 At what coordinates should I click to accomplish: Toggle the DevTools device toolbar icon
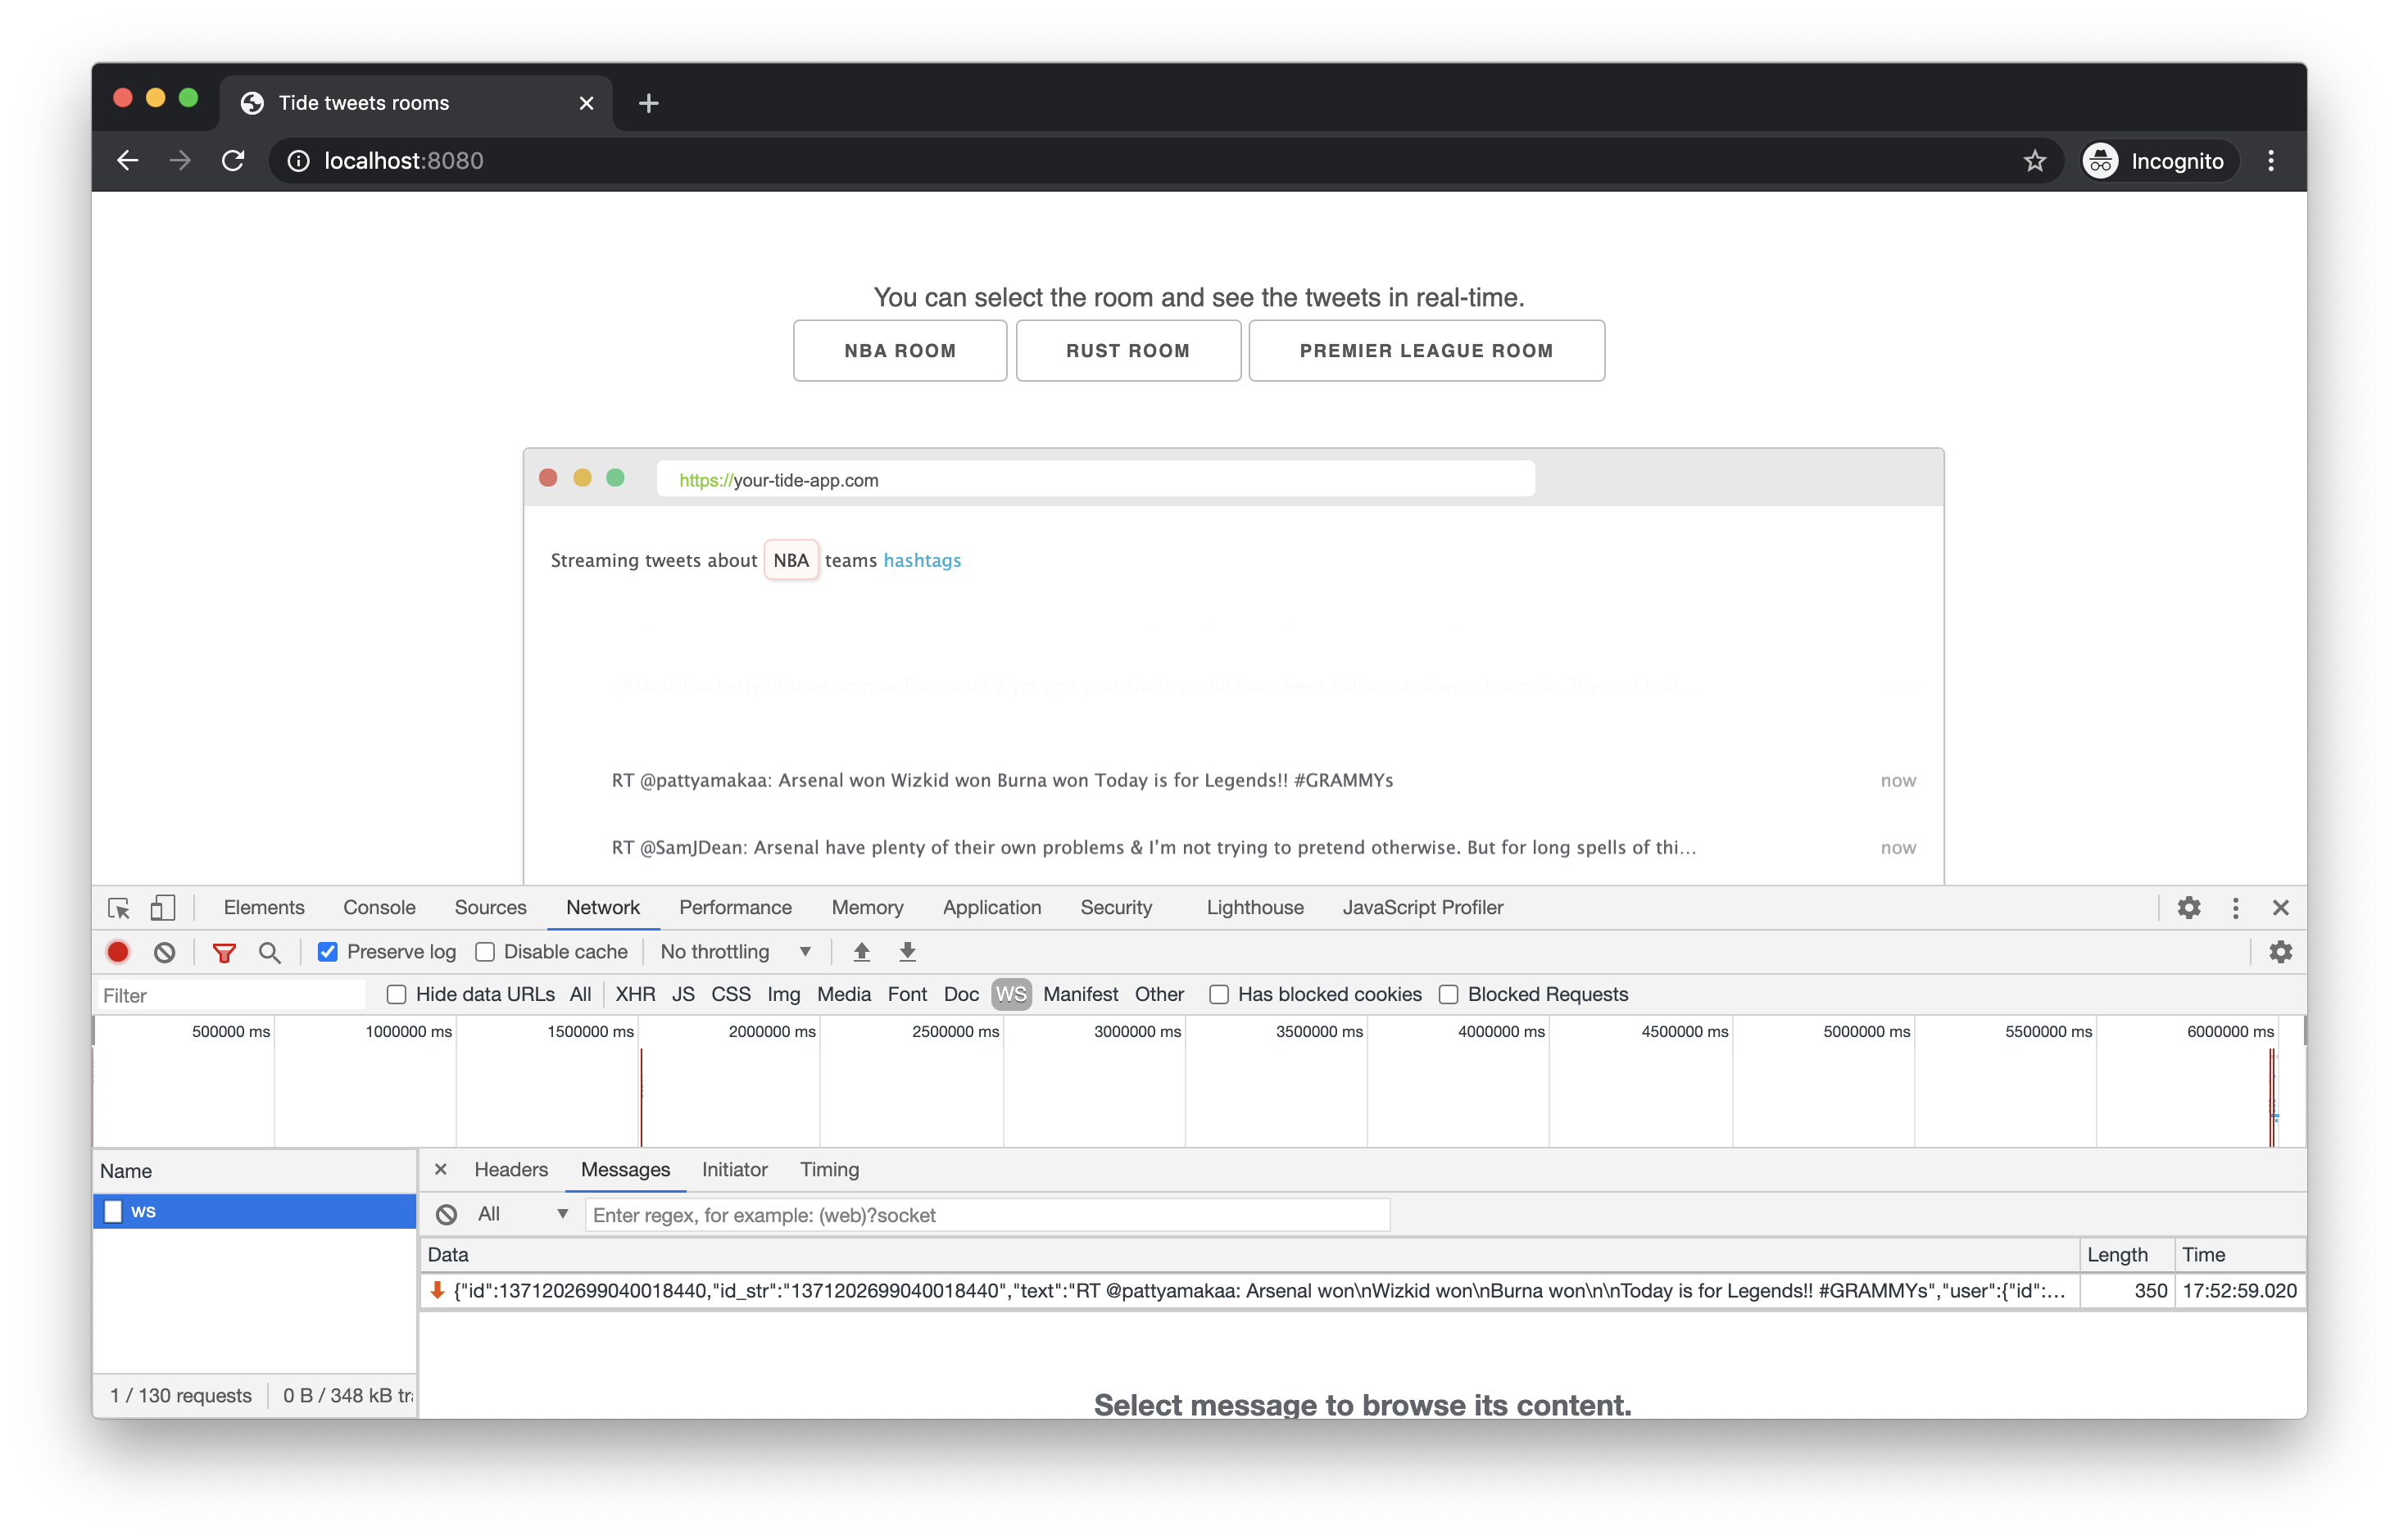click(x=162, y=908)
